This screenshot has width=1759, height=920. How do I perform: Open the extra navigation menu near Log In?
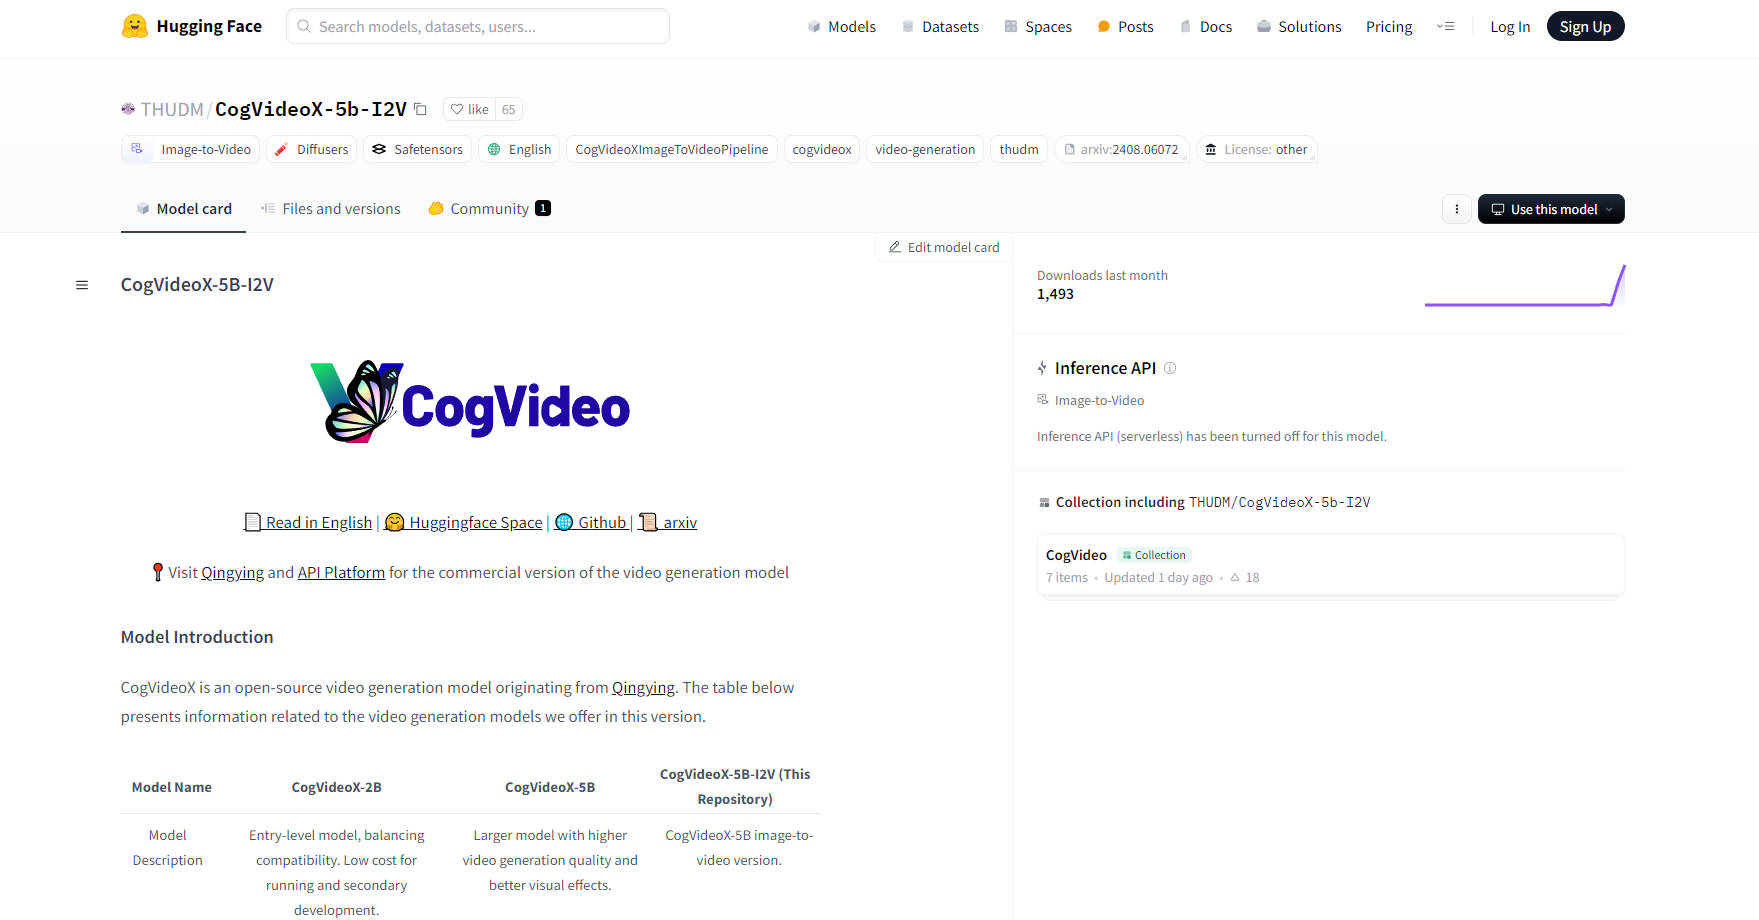(x=1446, y=26)
